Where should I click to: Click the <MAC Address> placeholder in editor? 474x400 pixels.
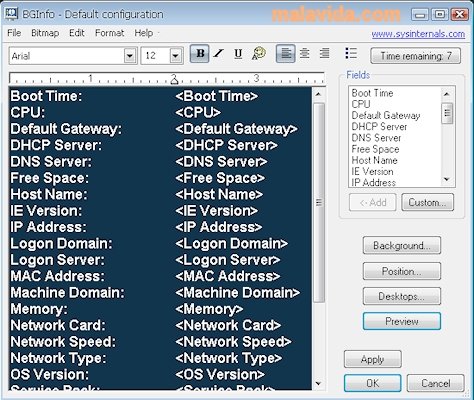(228, 276)
